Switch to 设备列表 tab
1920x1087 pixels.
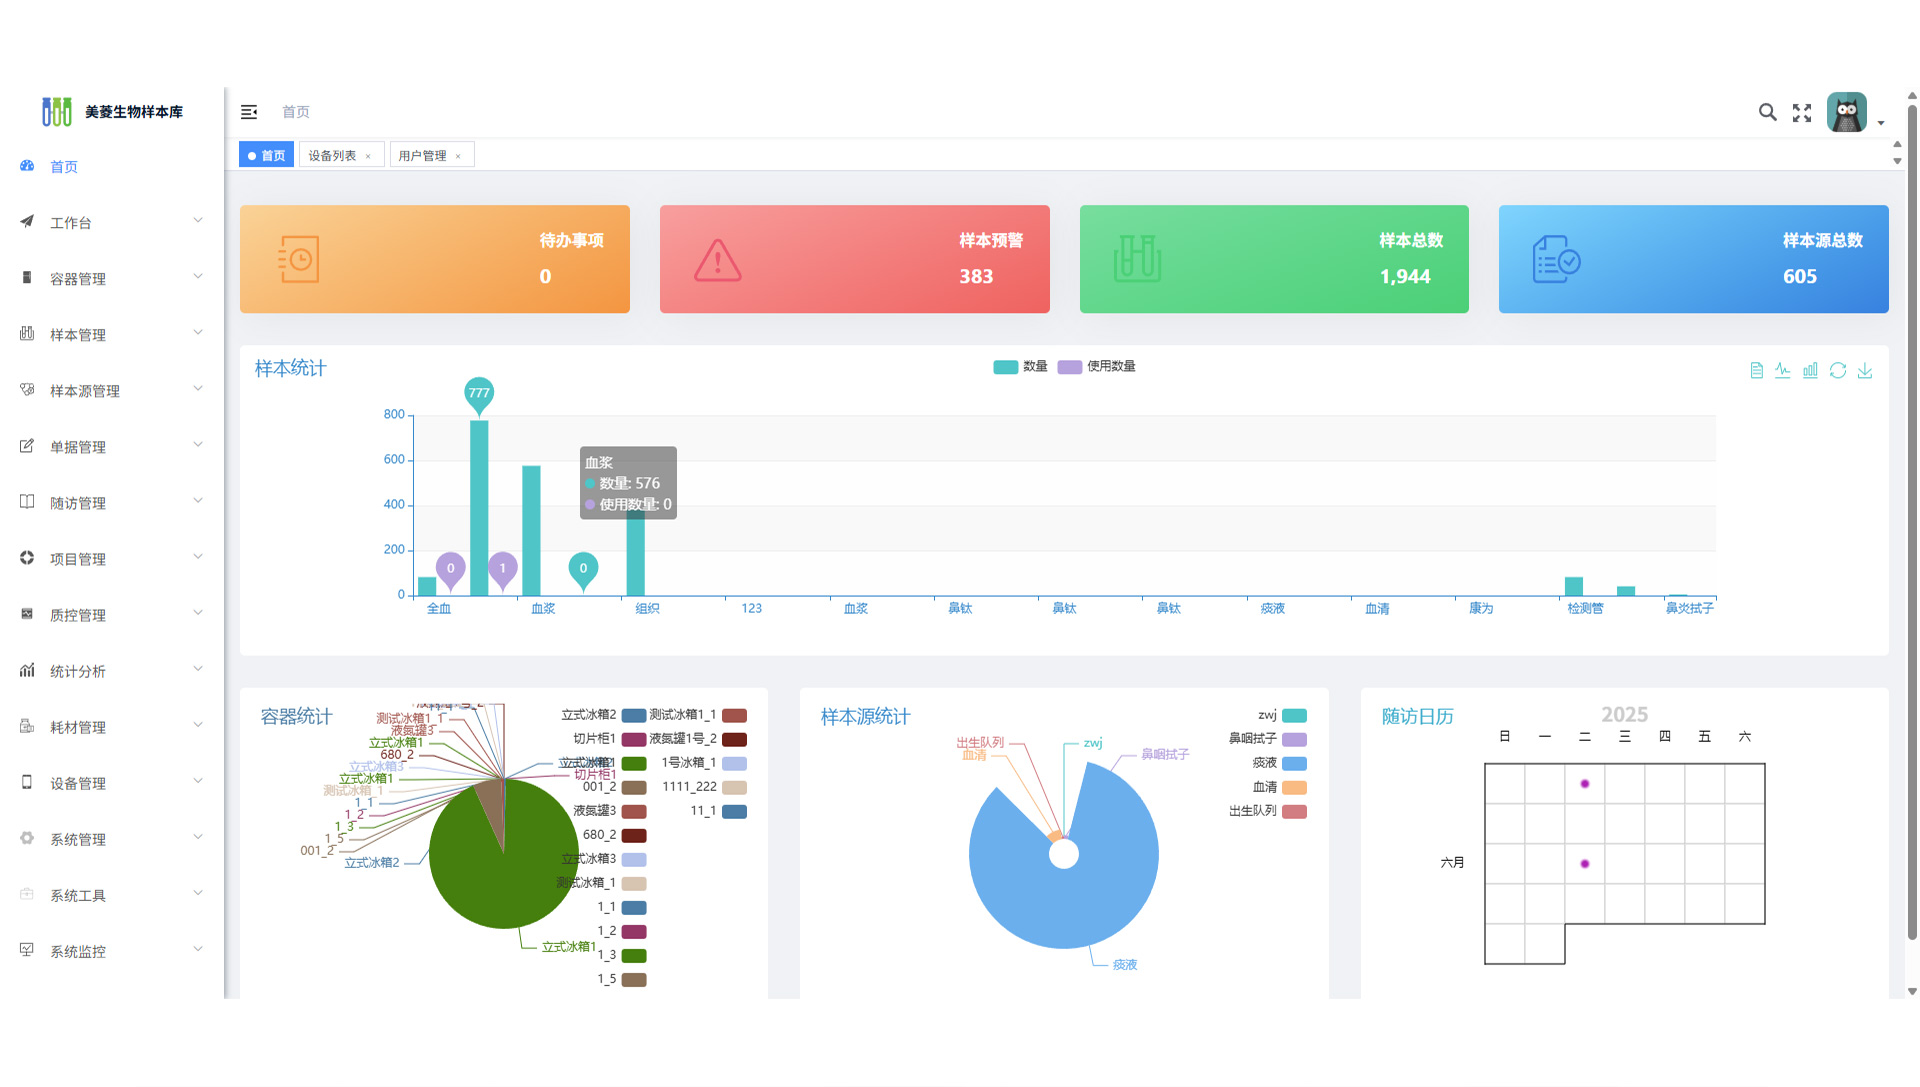tap(332, 156)
